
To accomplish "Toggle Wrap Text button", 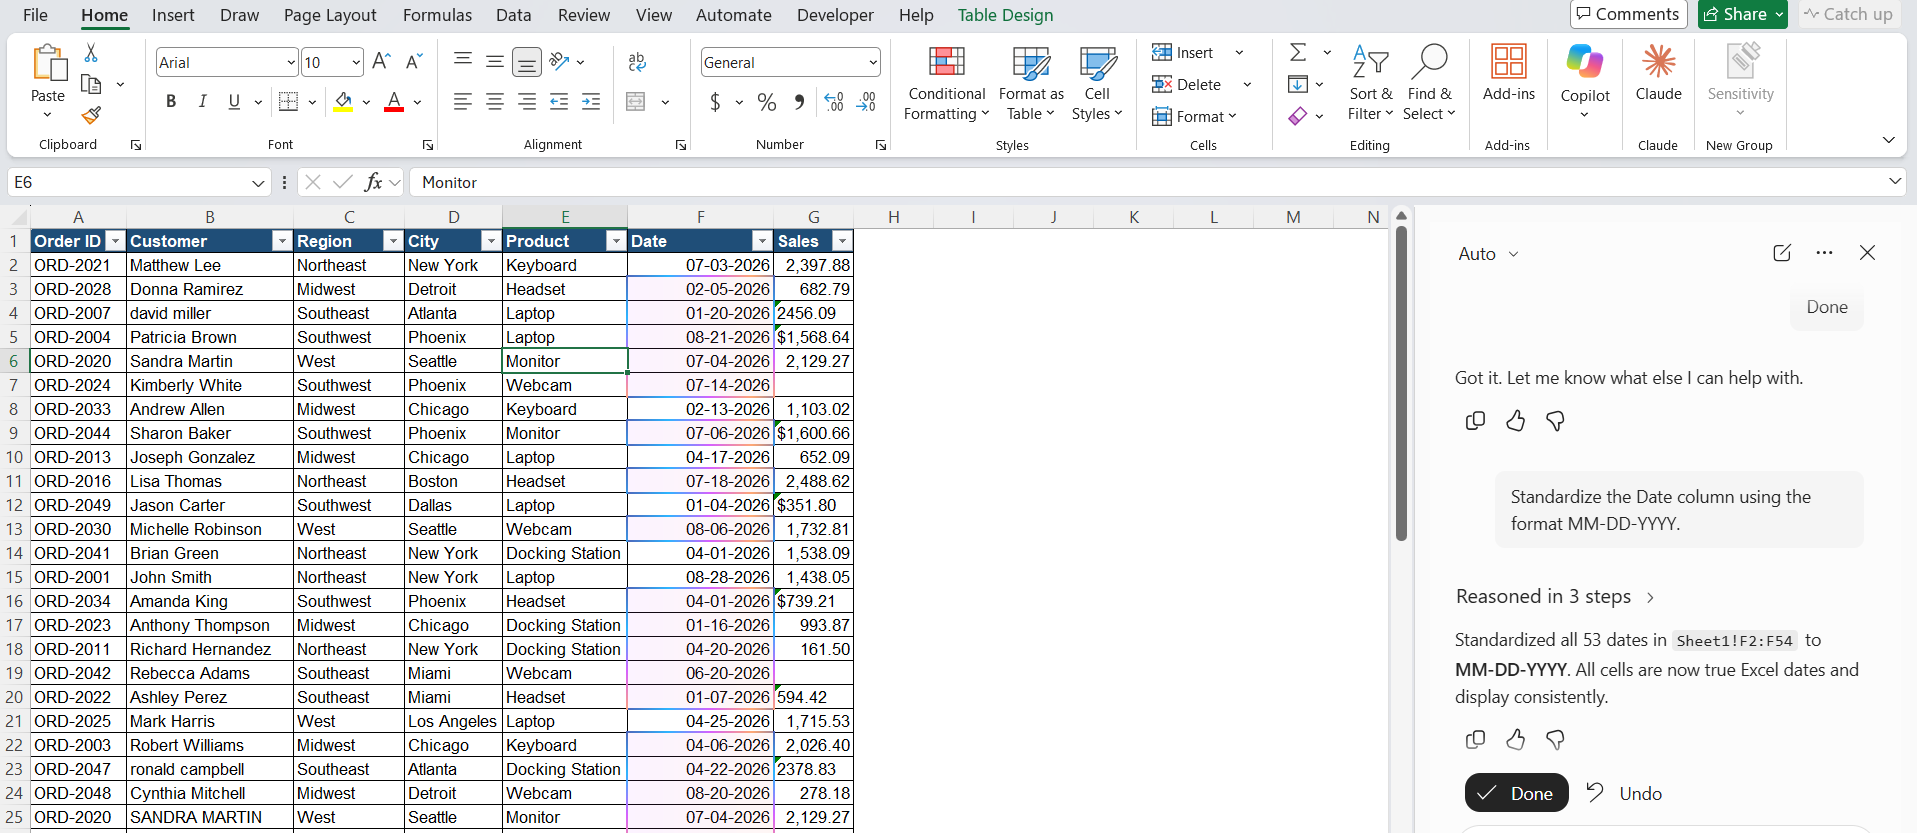I will (x=637, y=62).
